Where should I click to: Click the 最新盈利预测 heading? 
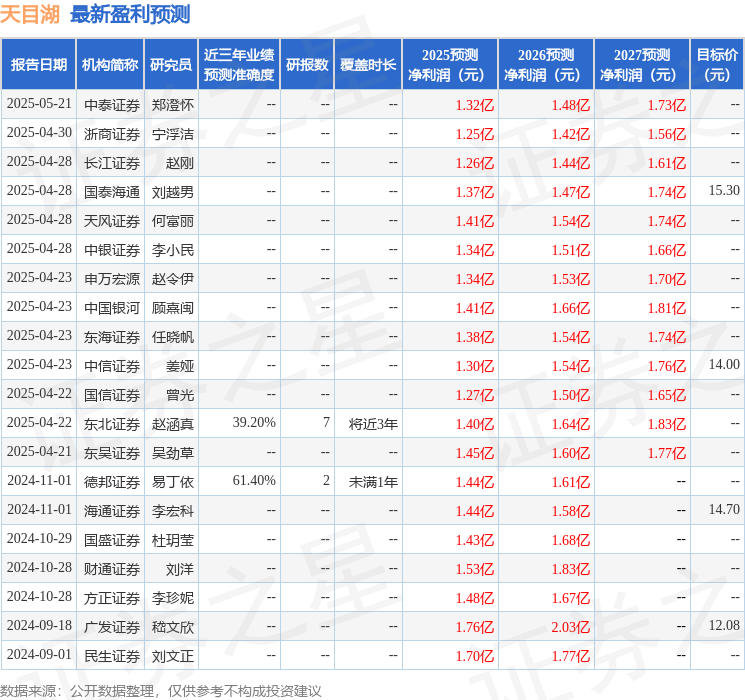coord(130,15)
